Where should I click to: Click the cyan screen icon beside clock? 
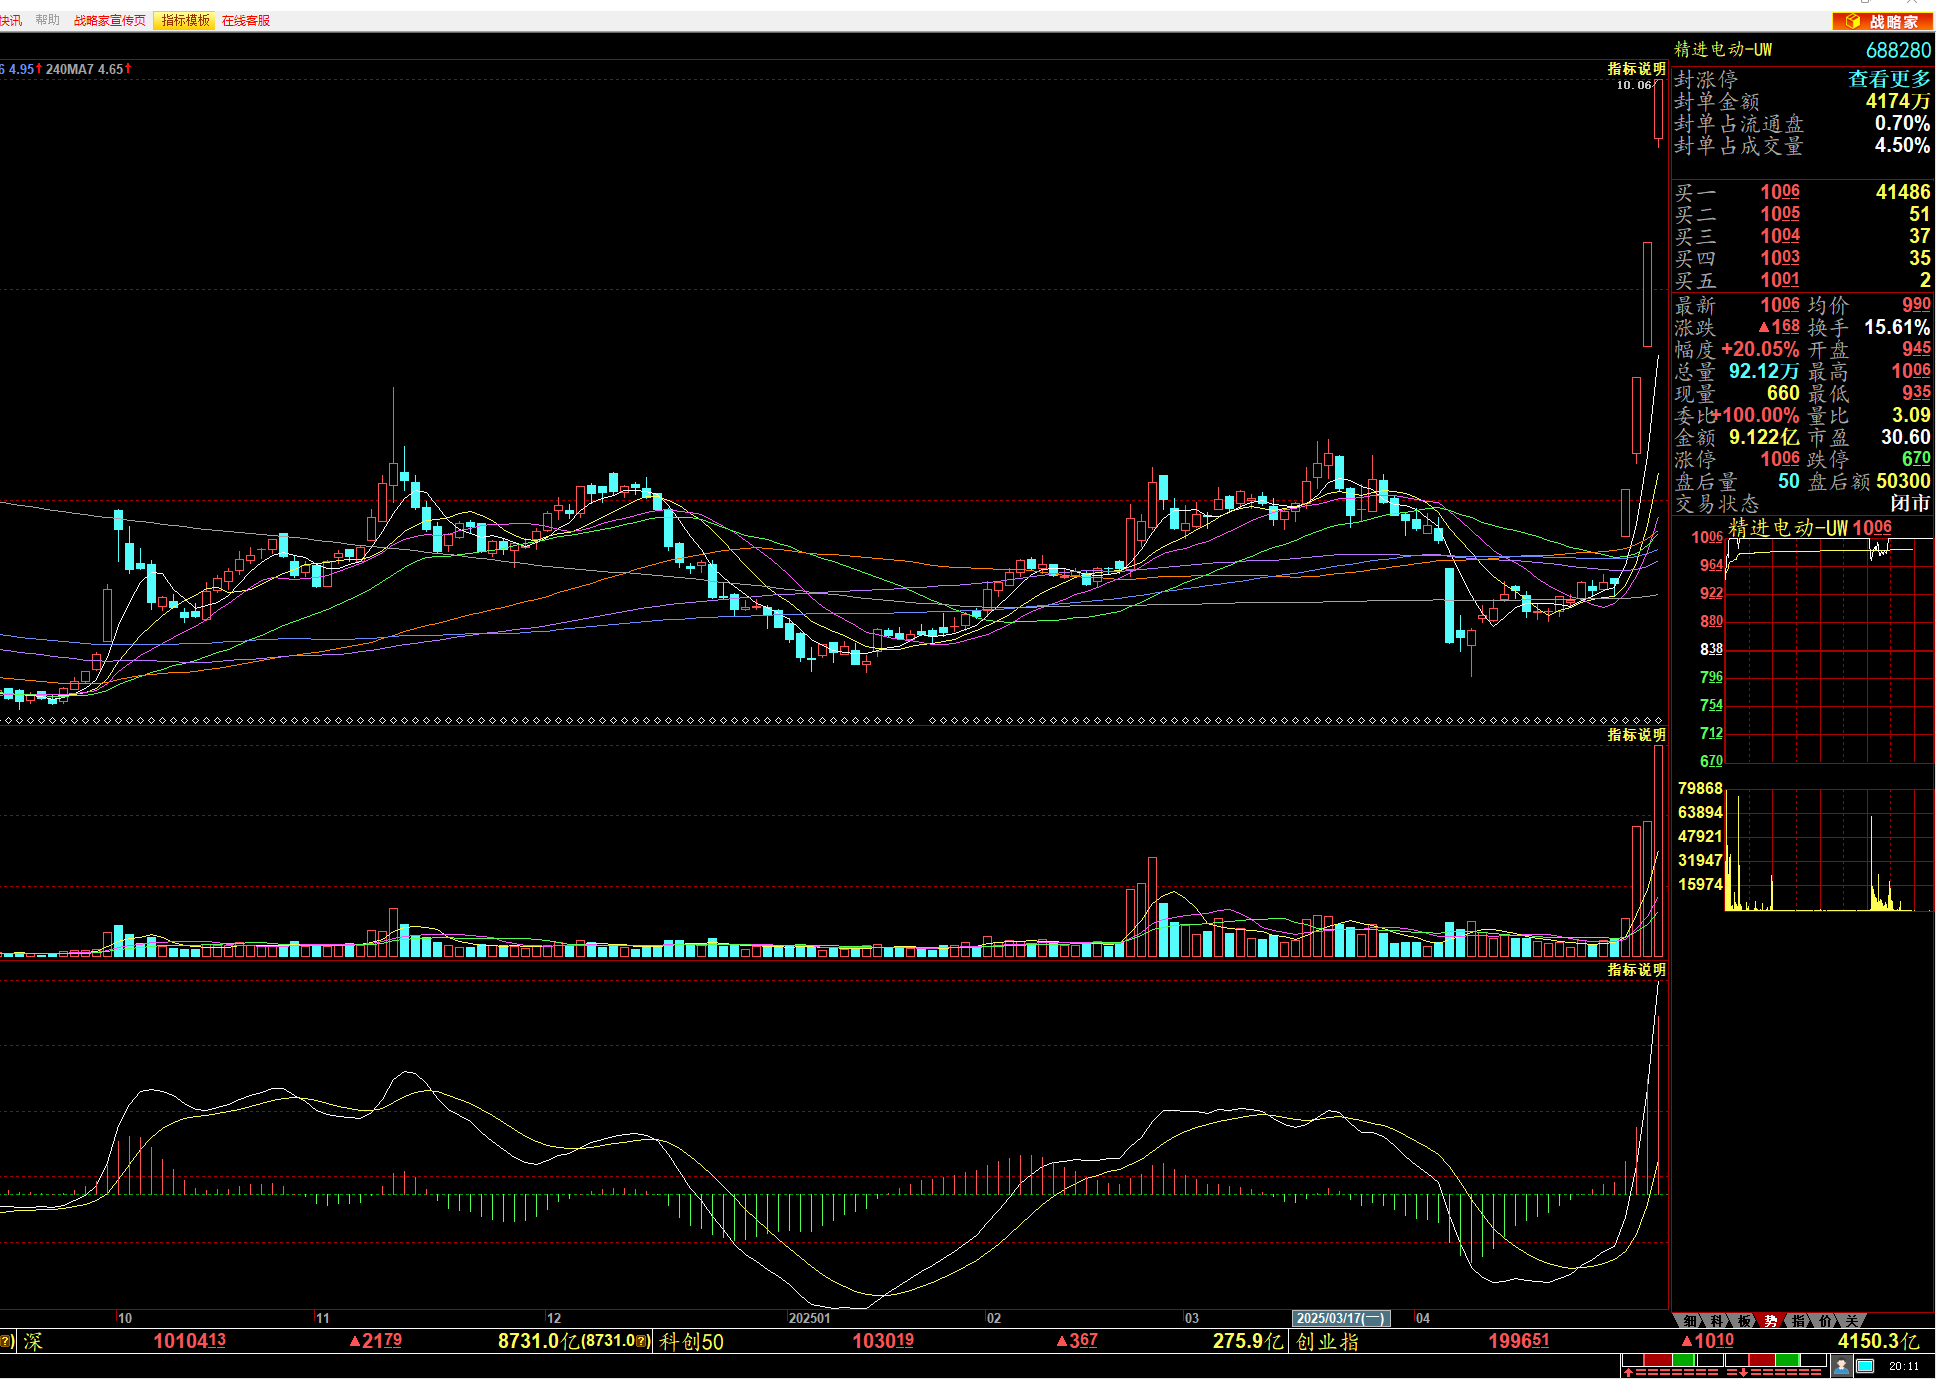(x=1865, y=1366)
